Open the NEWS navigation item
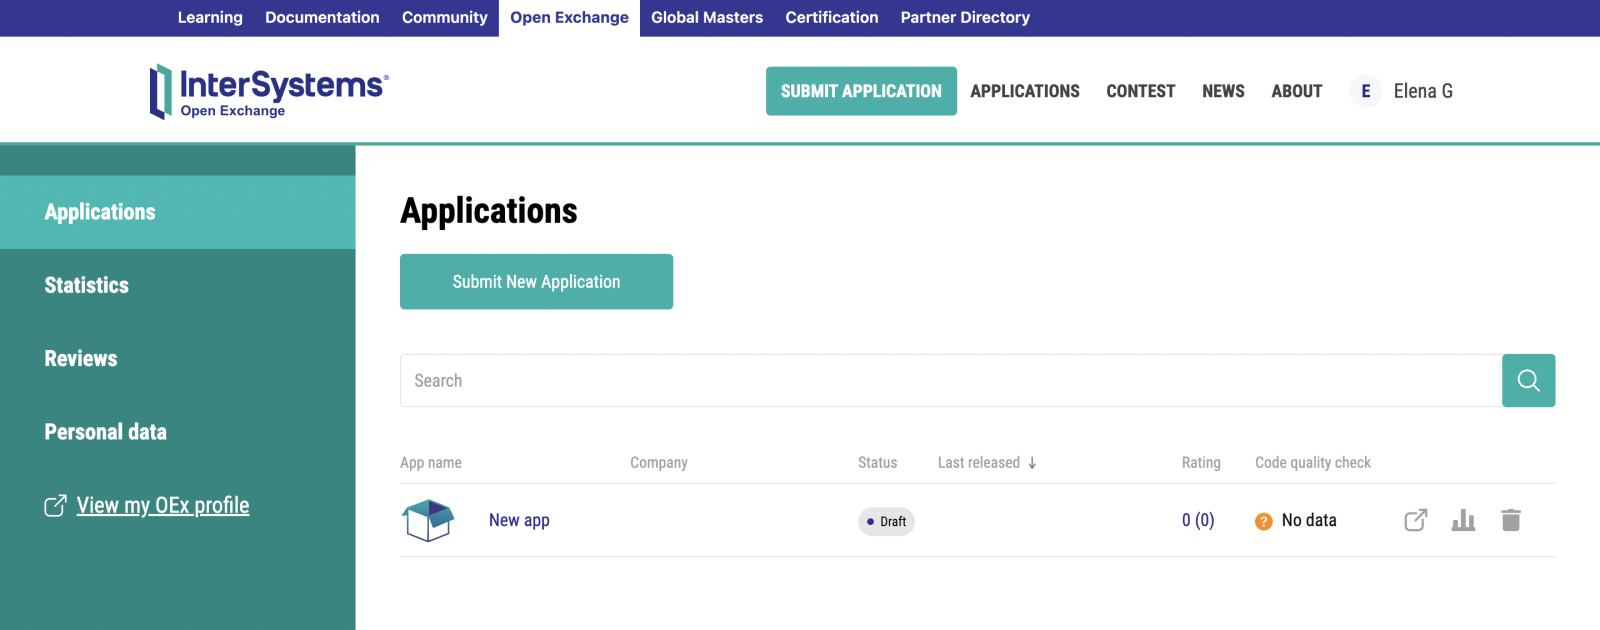This screenshot has height=630, width=1600. pos(1223,91)
